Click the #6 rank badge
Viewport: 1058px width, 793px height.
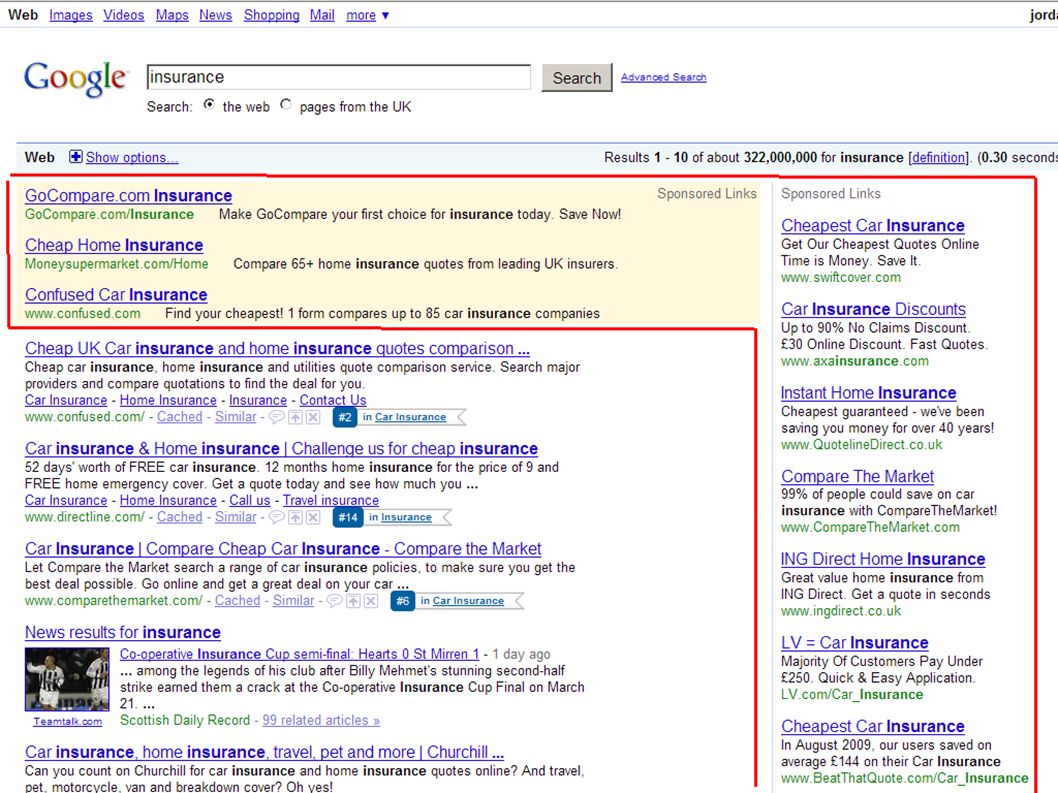(403, 601)
